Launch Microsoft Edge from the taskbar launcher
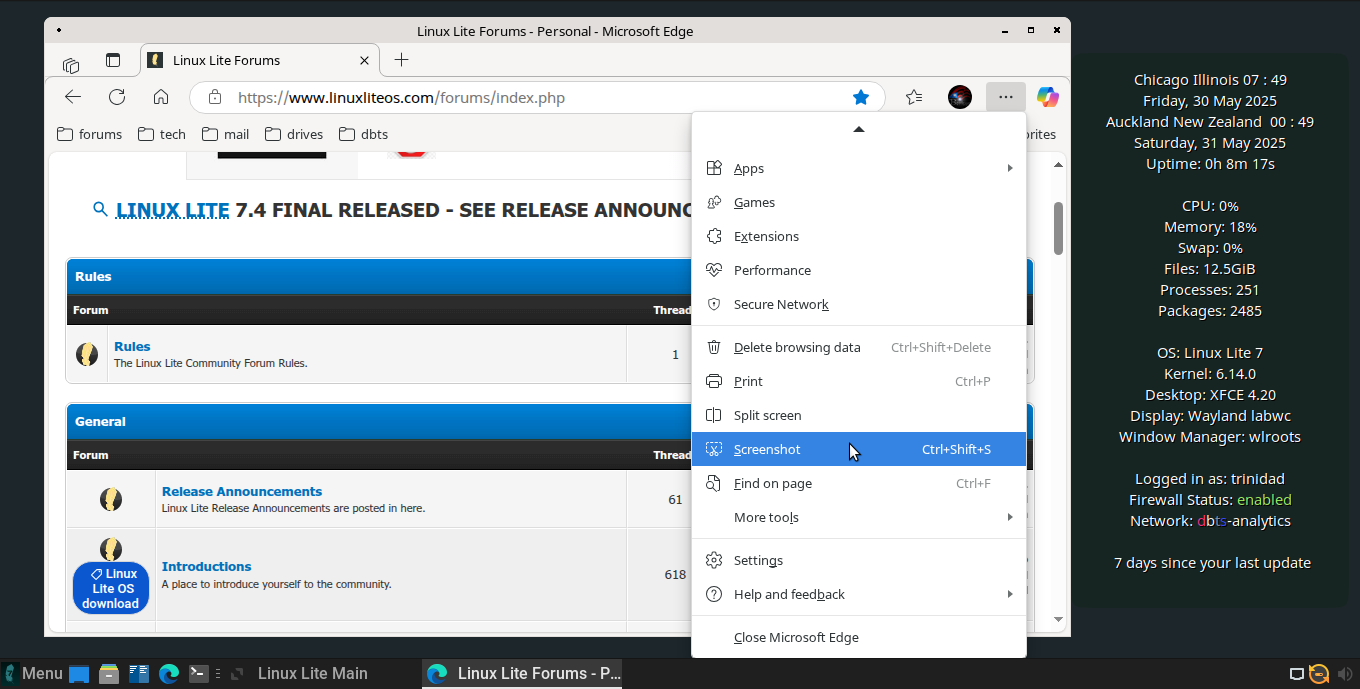The image size is (1360, 689). pyautogui.click(x=169, y=674)
